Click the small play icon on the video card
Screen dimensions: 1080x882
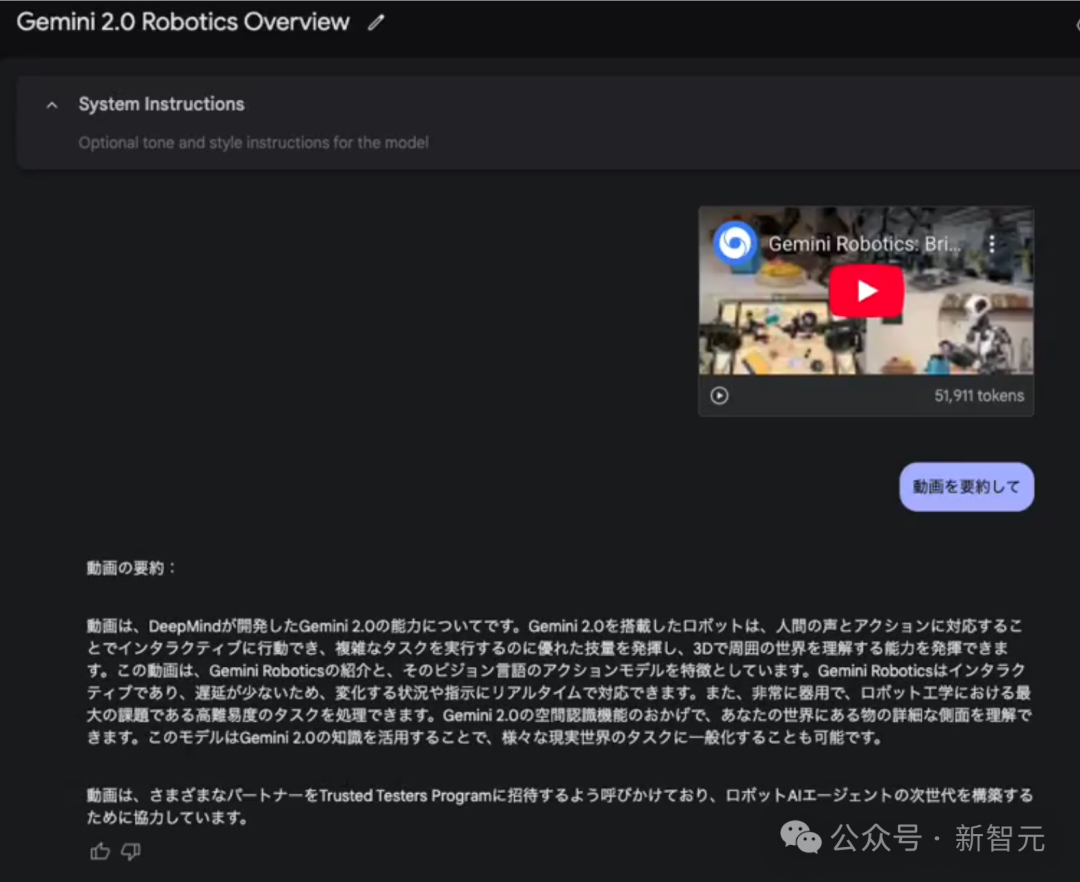[x=719, y=395]
